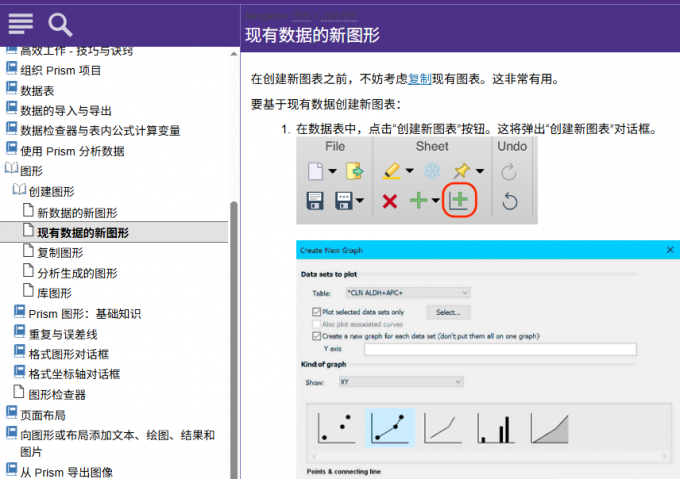This screenshot has width=680, height=479.
Task: Open the save-as dropdown arrow
Action: 360,200
